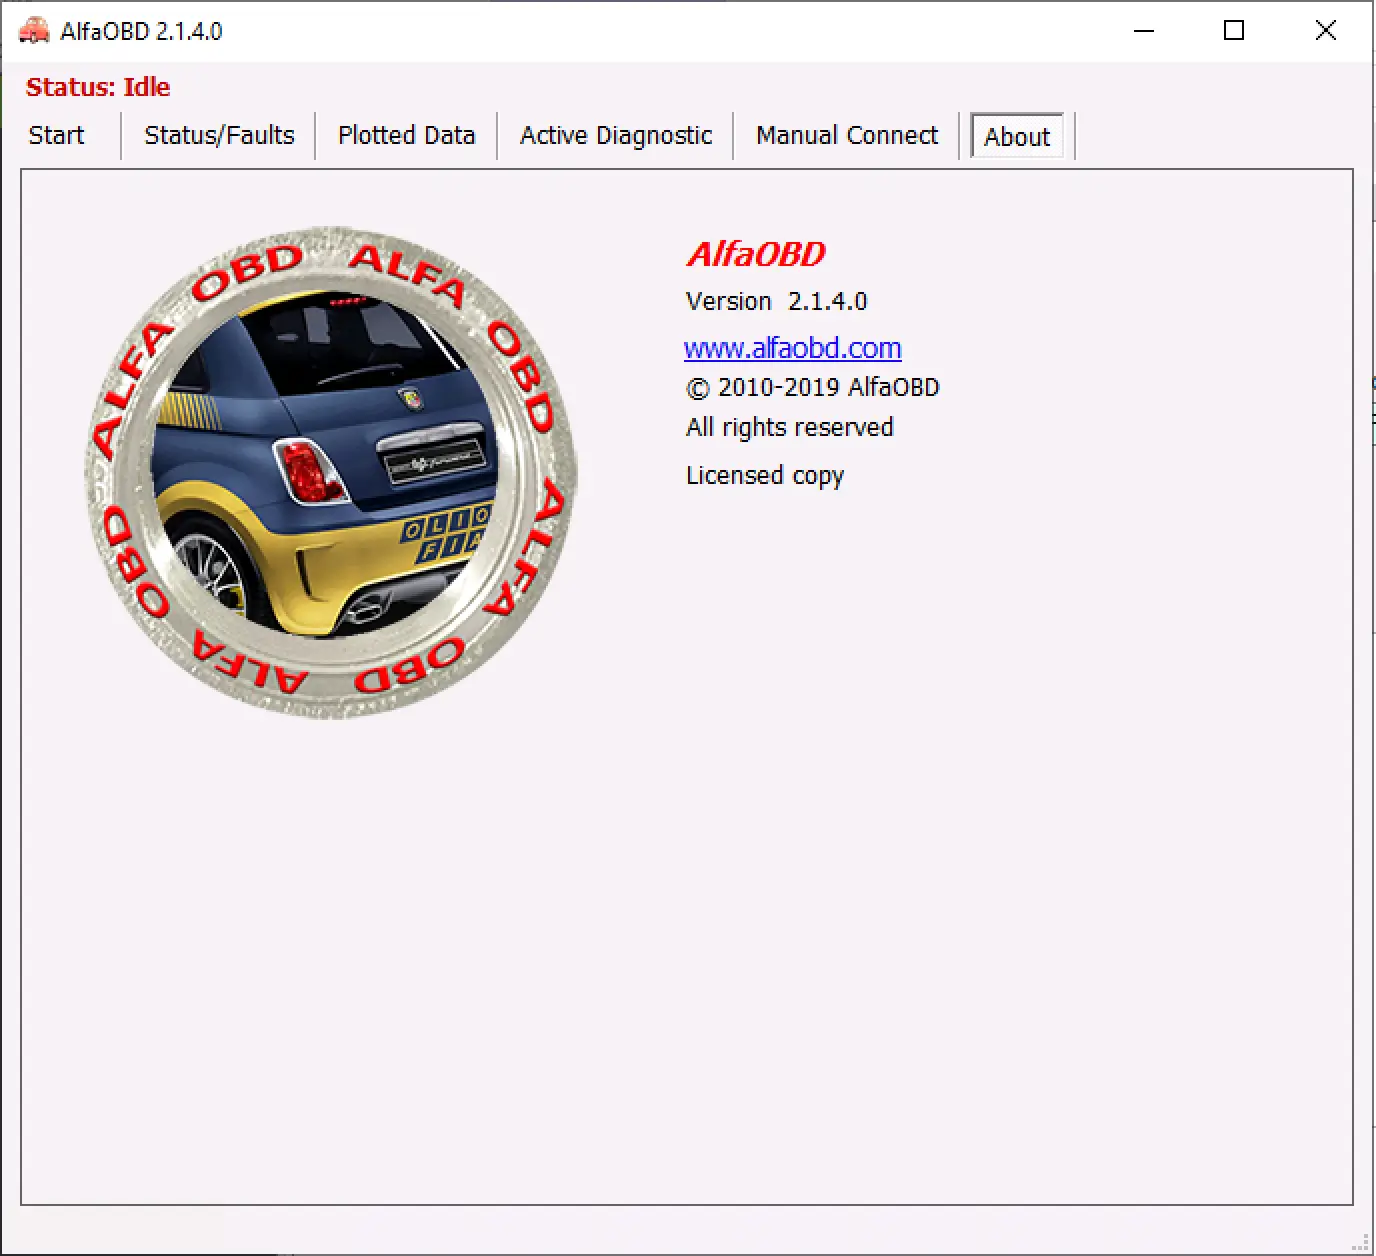The image size is (1376, 1256).
Task: Click the AlfaOBD car icon in title bar
Action: coord(34,31)
